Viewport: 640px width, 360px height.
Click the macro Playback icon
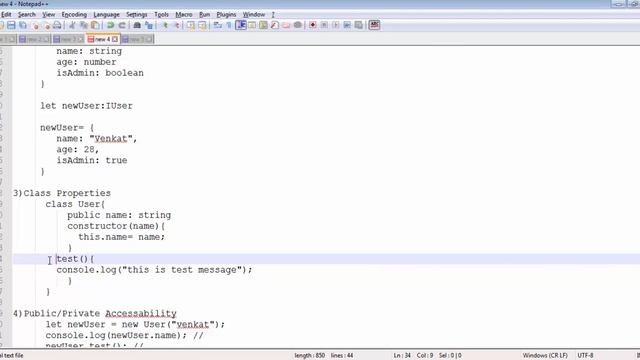click(x=336, y=25)
